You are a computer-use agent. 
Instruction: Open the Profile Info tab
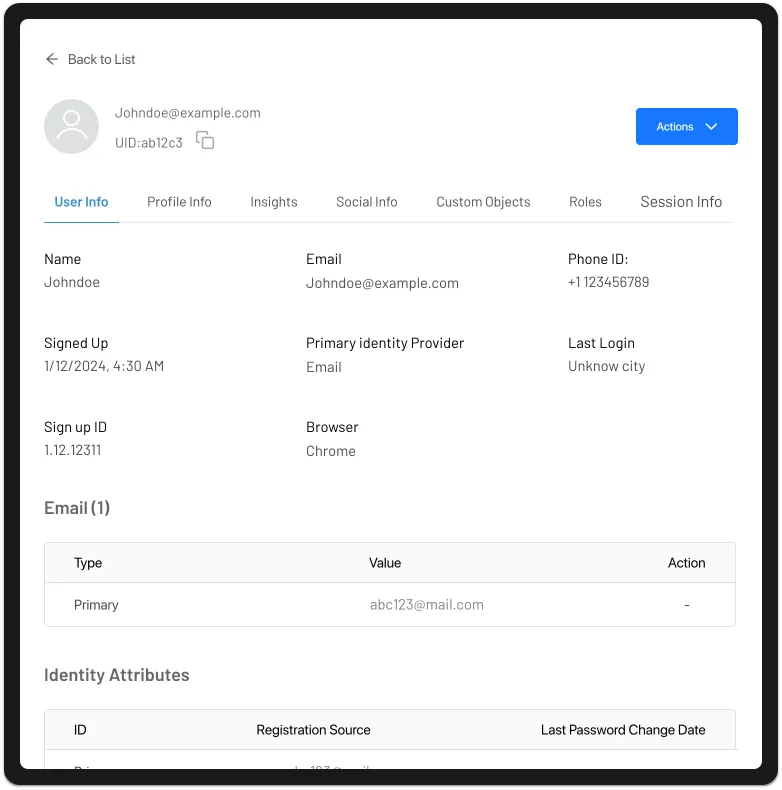(x=179, y=202)
